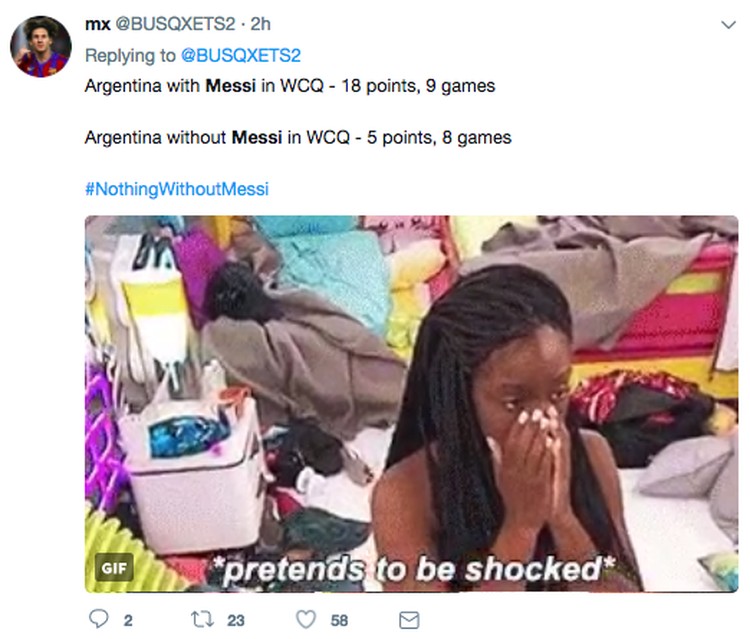
Task: Click the author handle @BUSQXETS2 in header
Action: [x=175, y=24]
